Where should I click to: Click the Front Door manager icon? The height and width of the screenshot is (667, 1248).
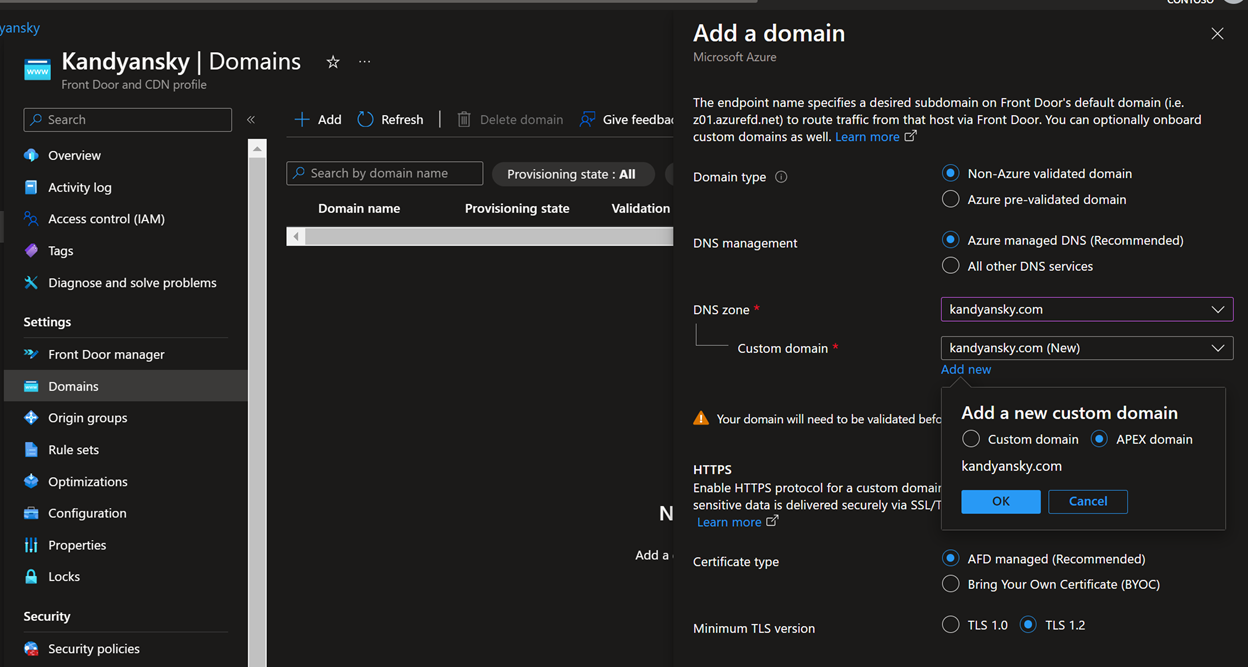pyautogui.click(x=31, y=354)
